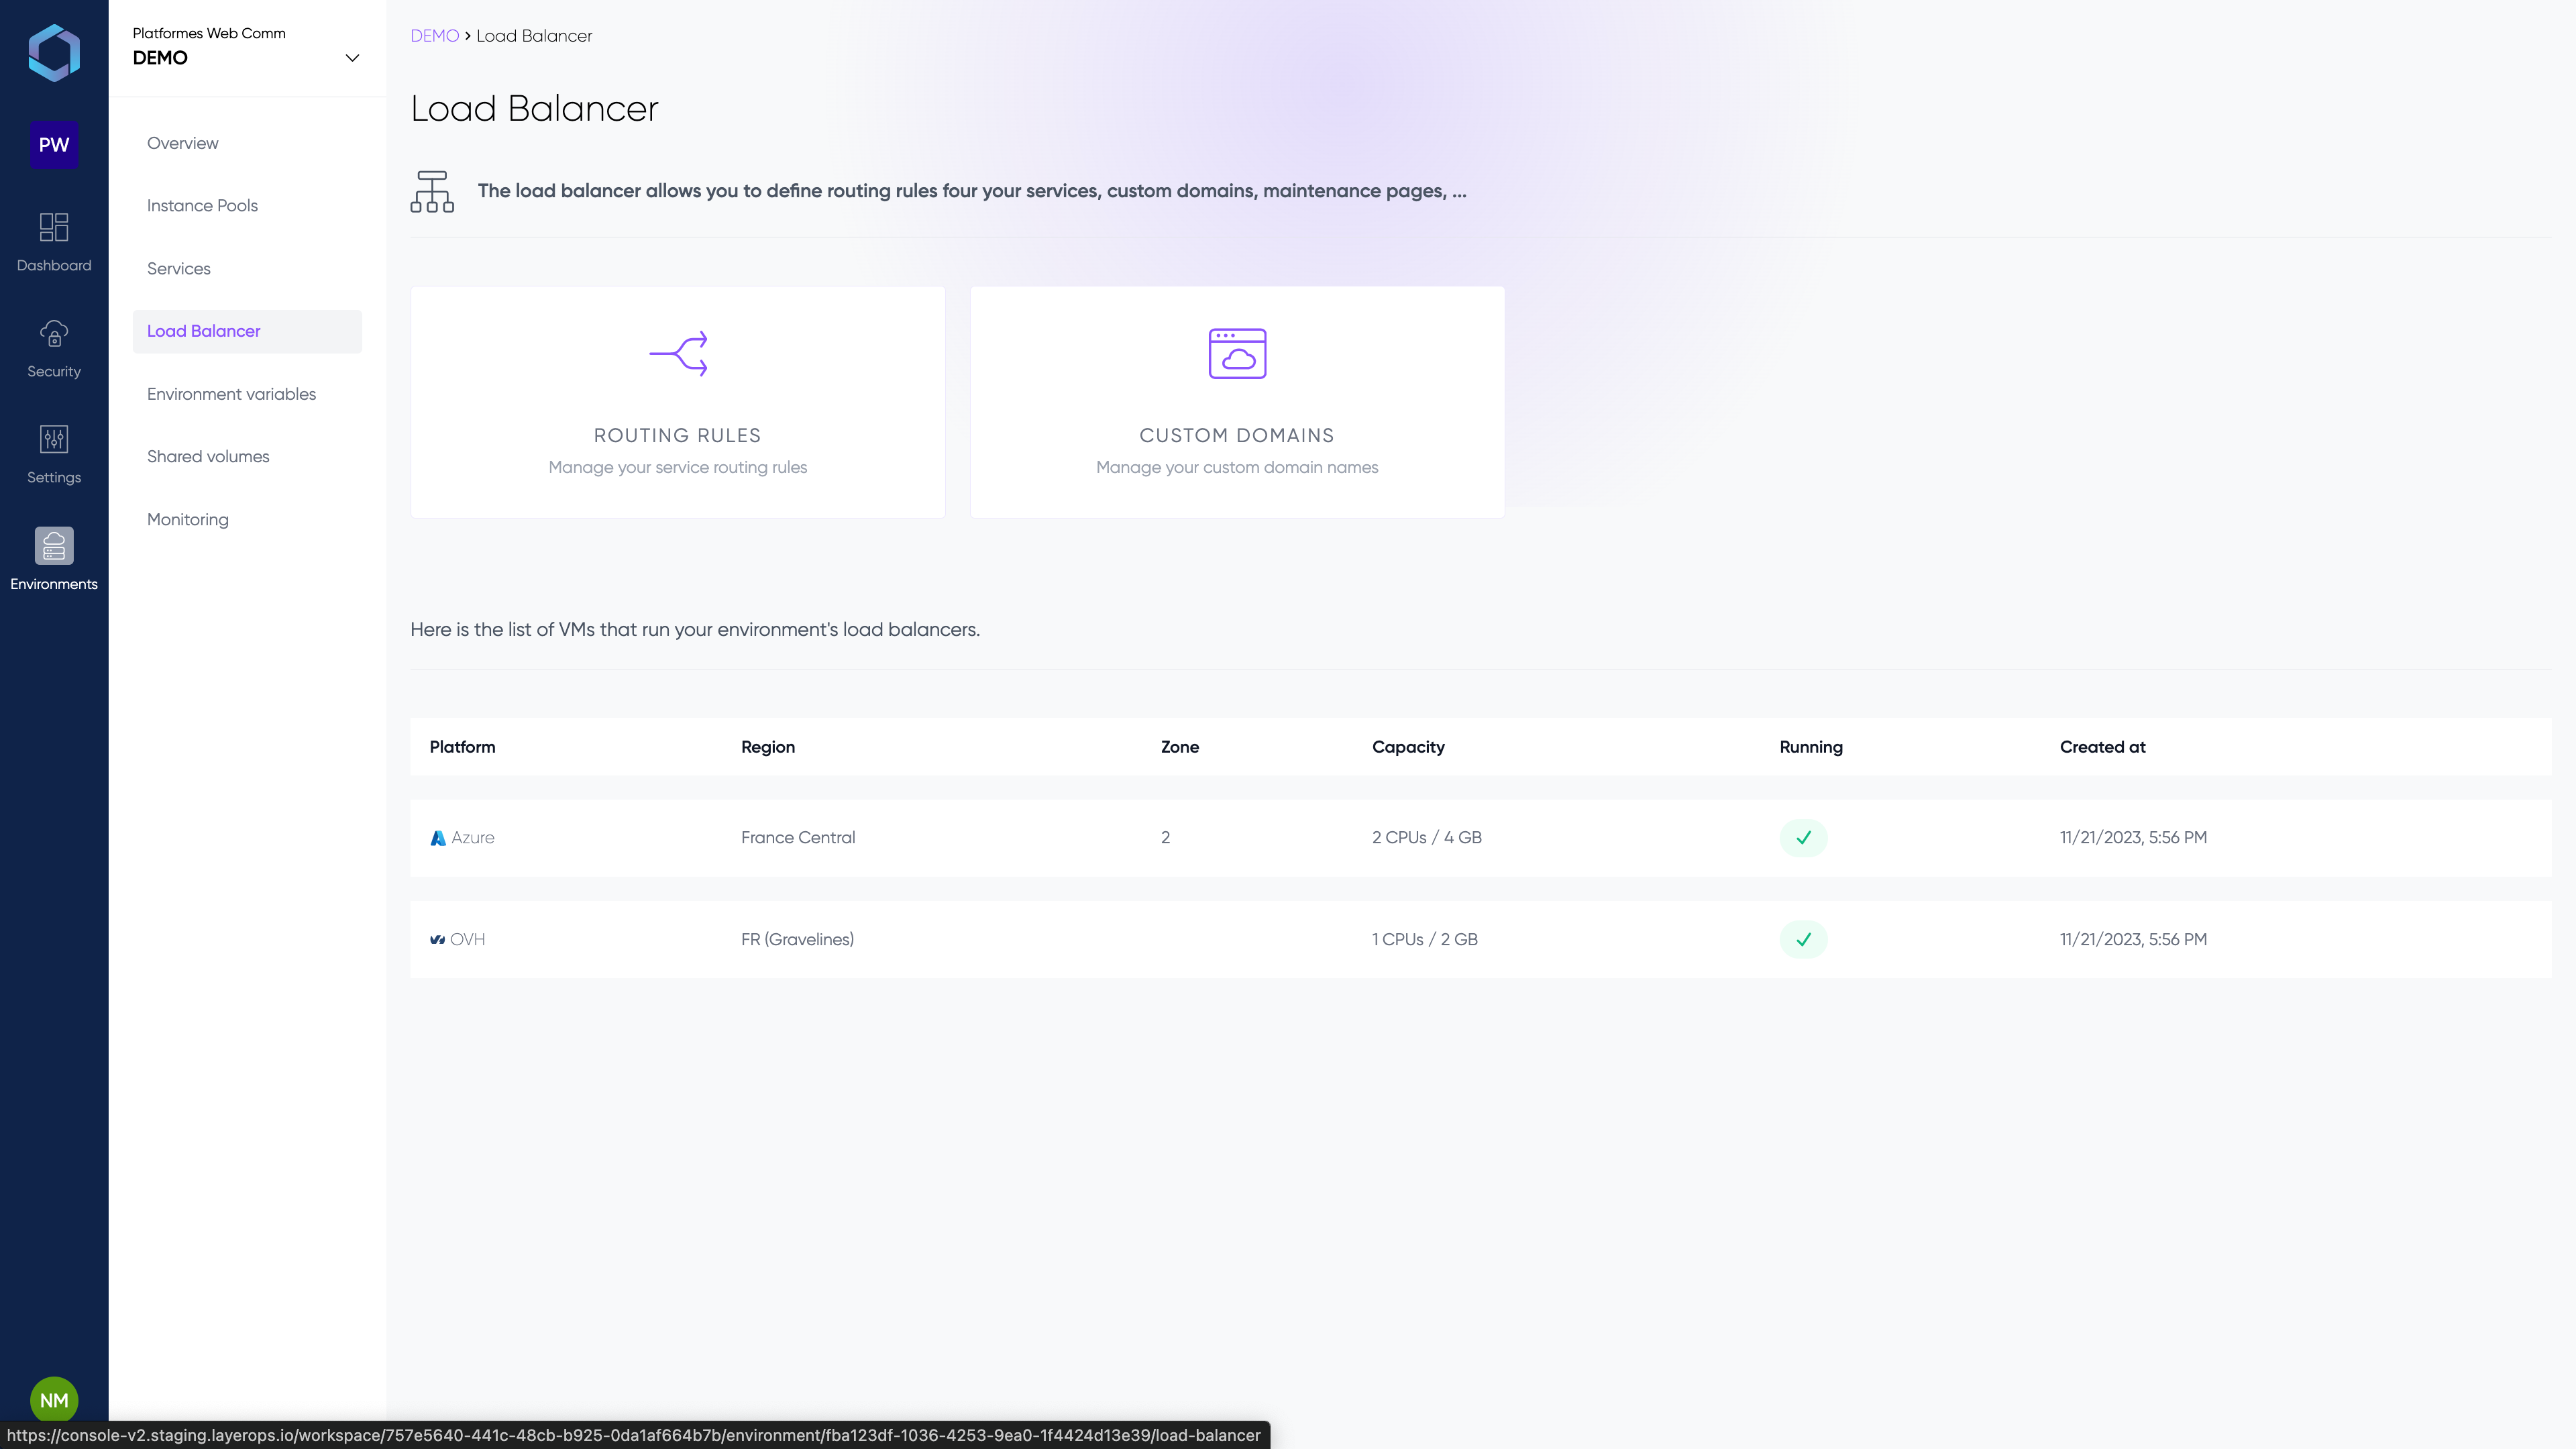Open the Security cloud-lock icon
The image size is (2576, 1449).
pyautogui.click(x=54, y=333)
